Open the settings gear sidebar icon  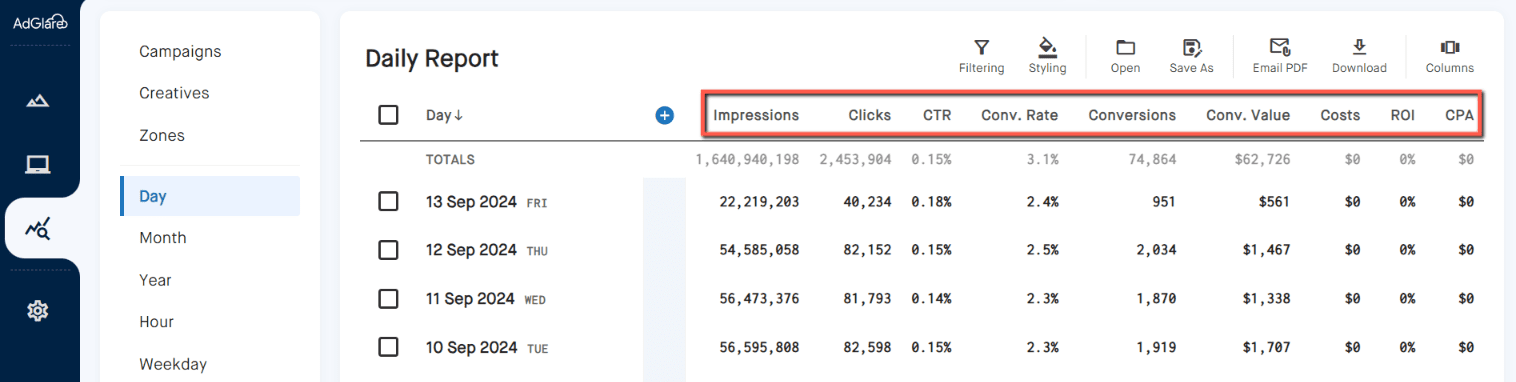point(38,311)
